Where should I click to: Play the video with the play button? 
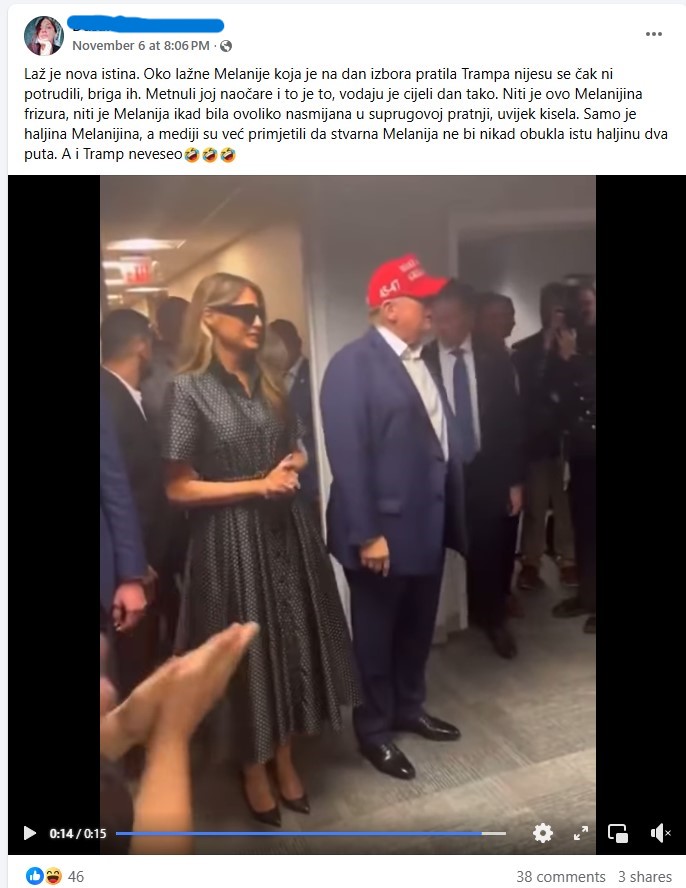point(29,833)
